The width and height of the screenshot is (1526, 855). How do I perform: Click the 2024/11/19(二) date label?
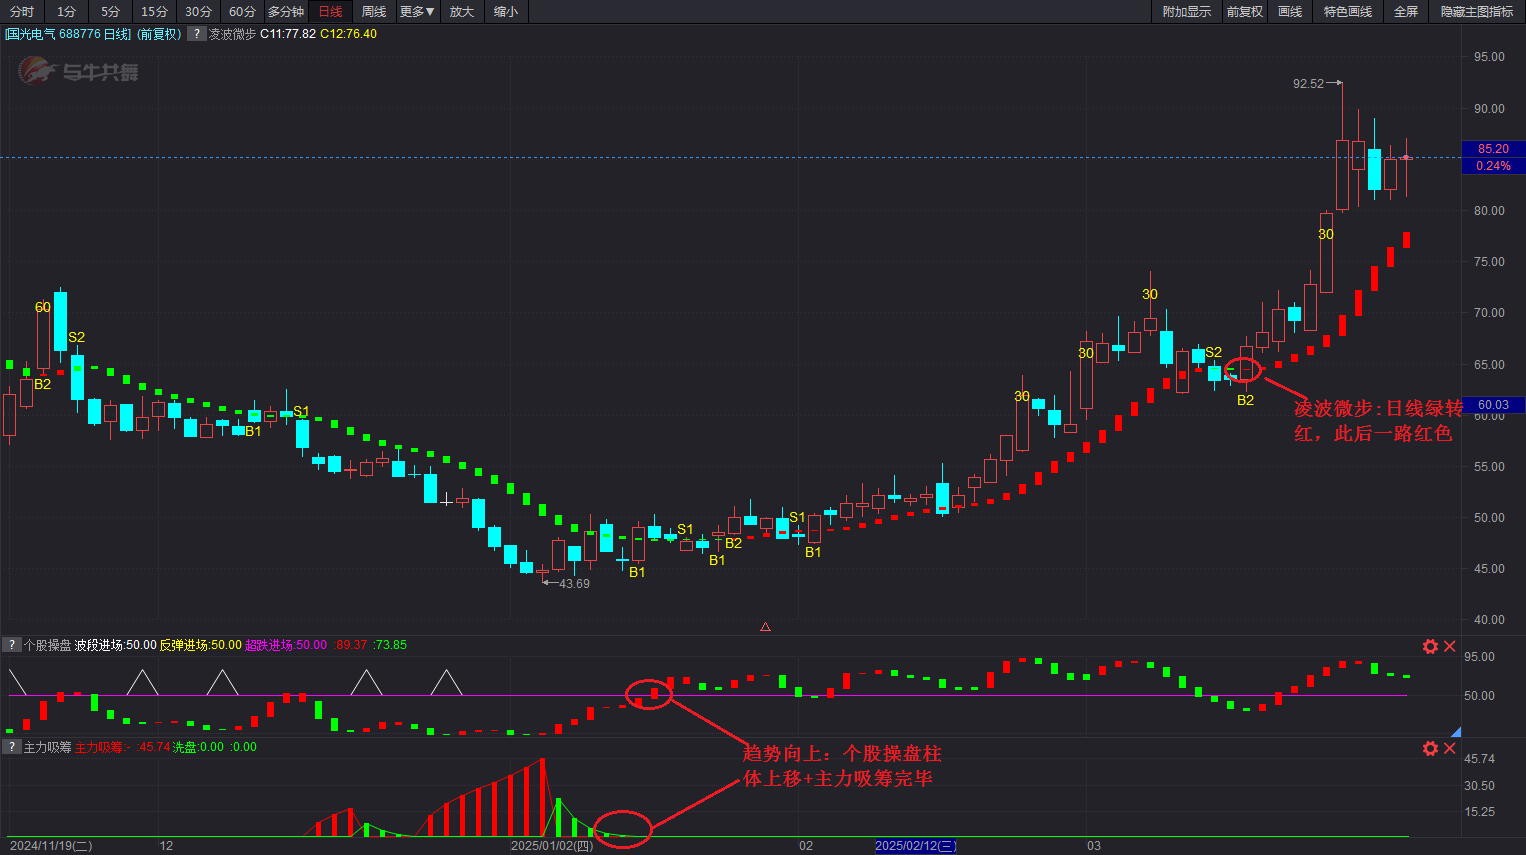[51, 846]
